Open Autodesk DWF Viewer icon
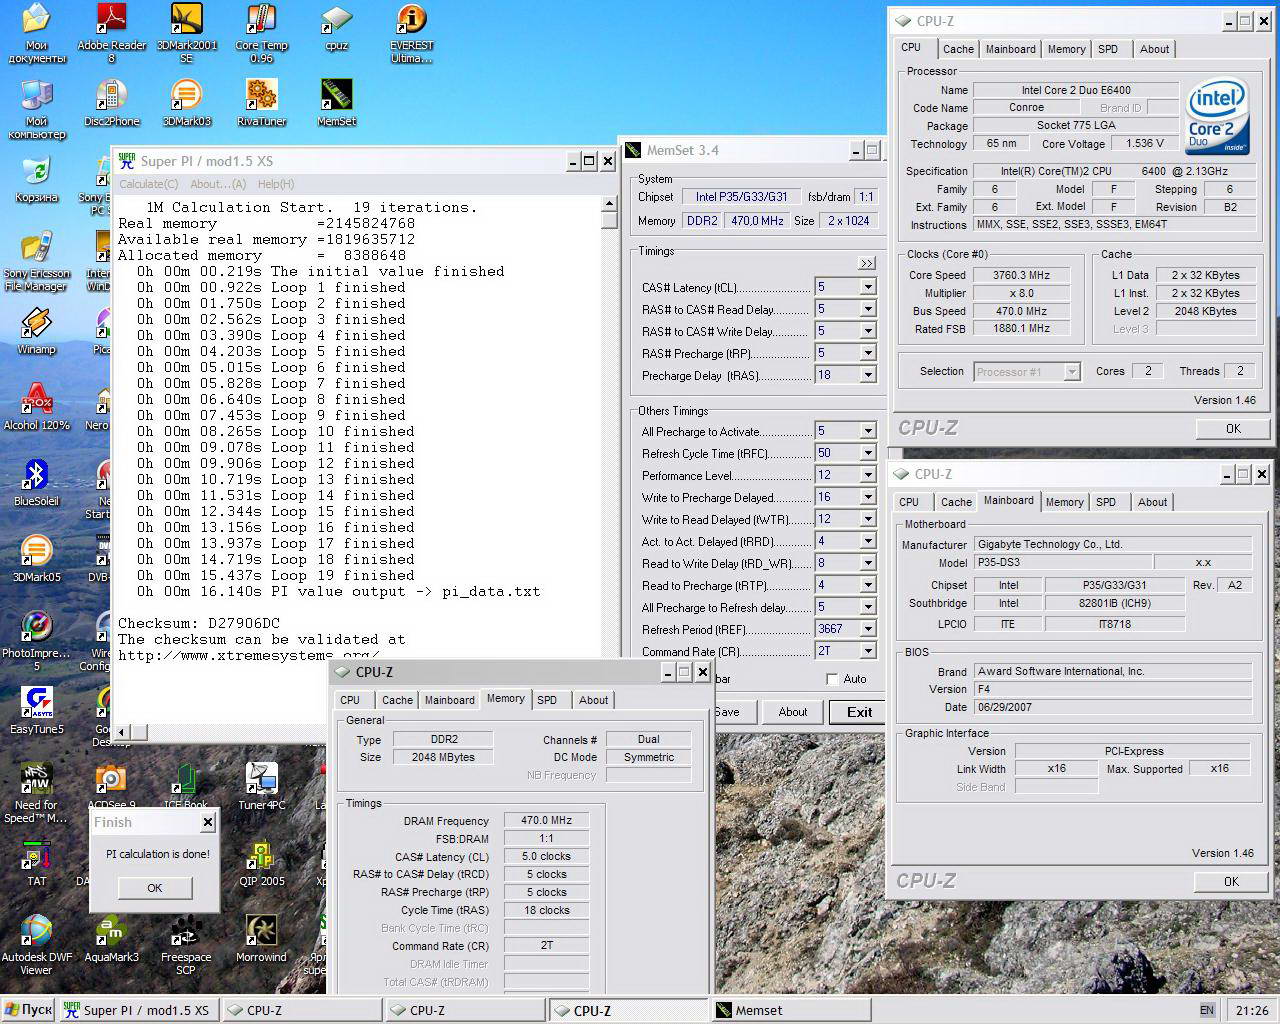1280x1024 pixels. click(36, 945)
